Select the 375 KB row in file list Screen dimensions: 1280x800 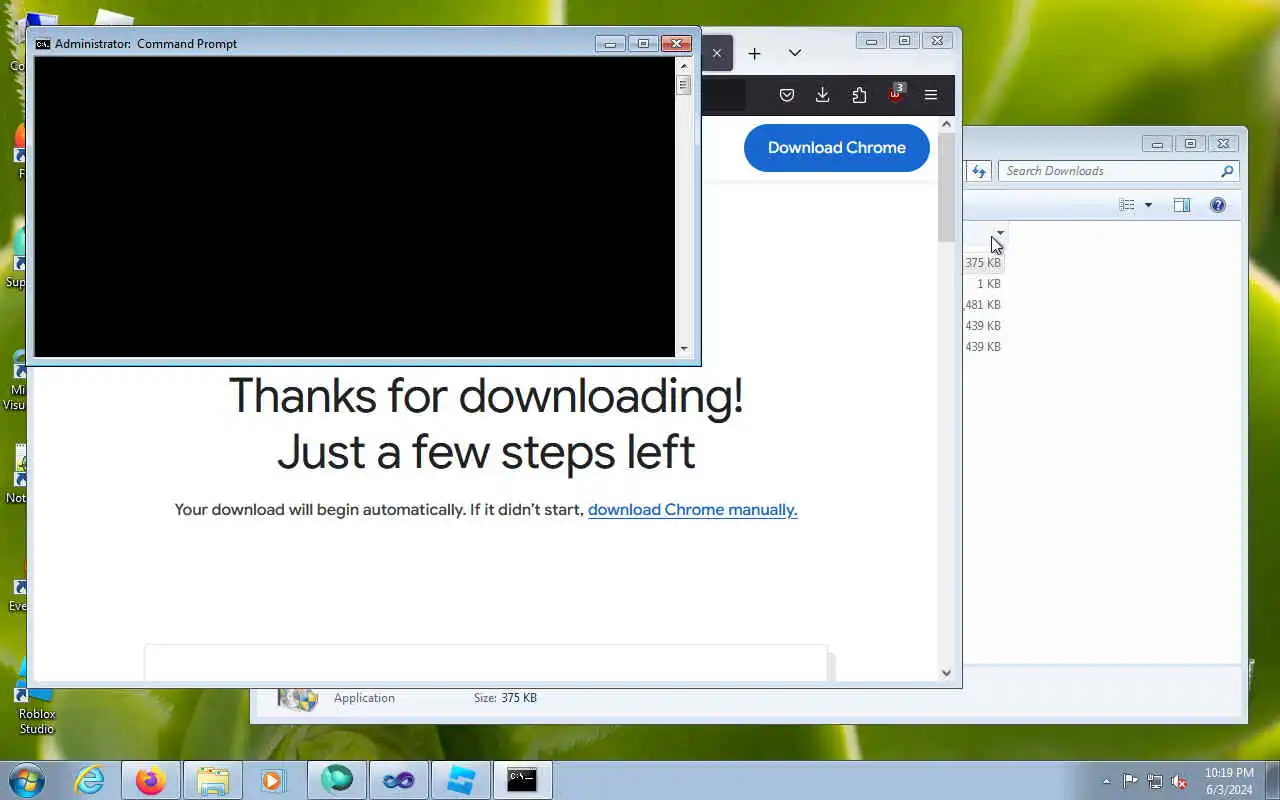[984, 262]
